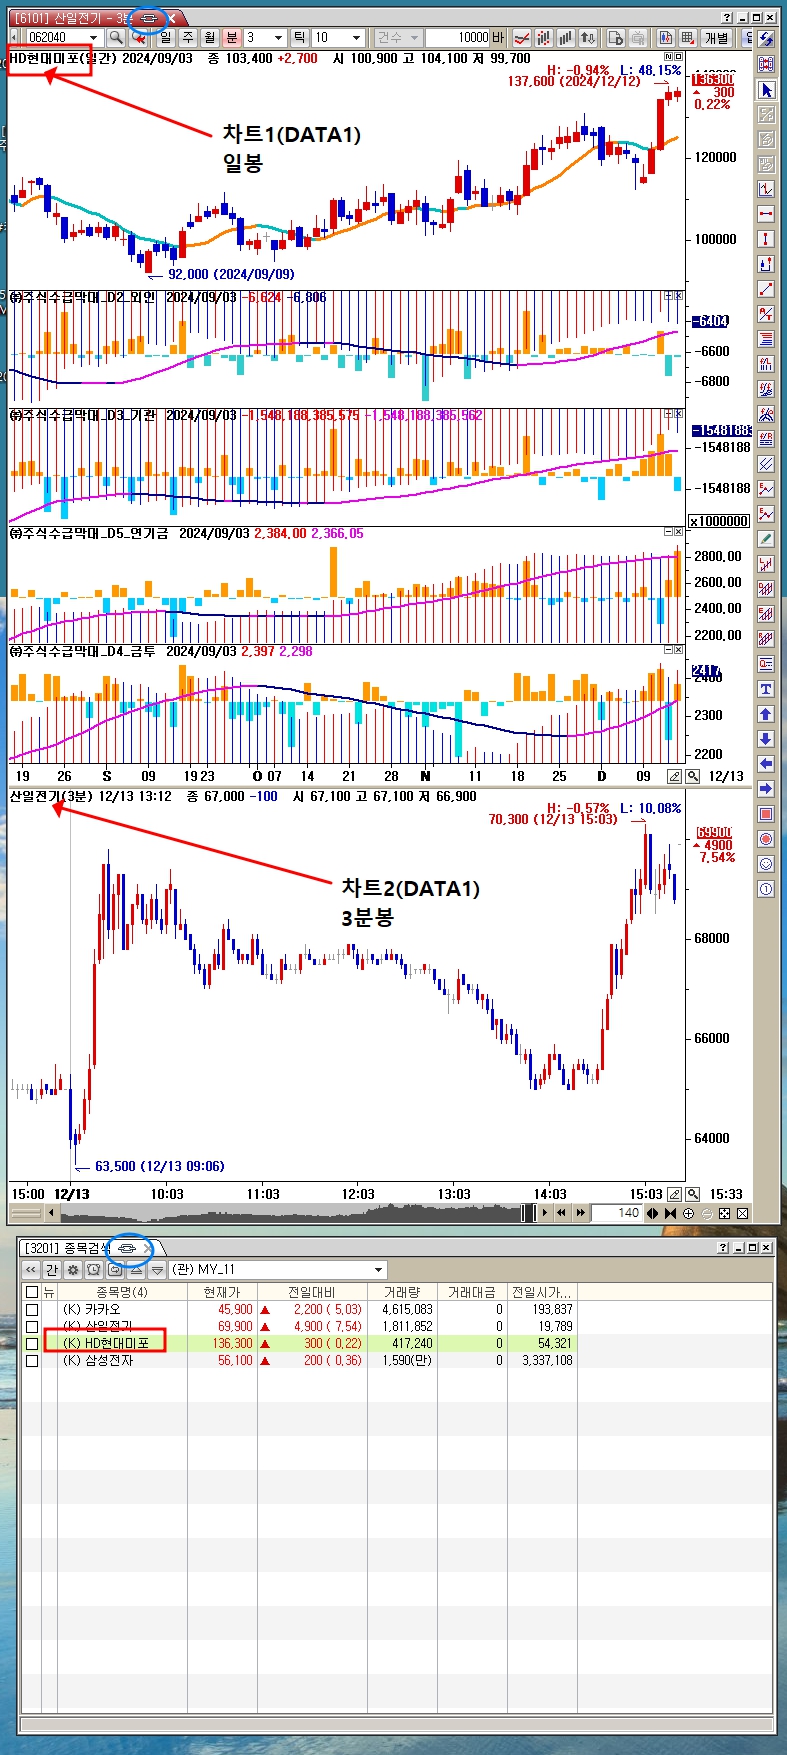Viewport: 787px width, 1755px height.
Task: Expand the (관) MY_11 watchlist dropdown
Action: [x=378, y=1269]
